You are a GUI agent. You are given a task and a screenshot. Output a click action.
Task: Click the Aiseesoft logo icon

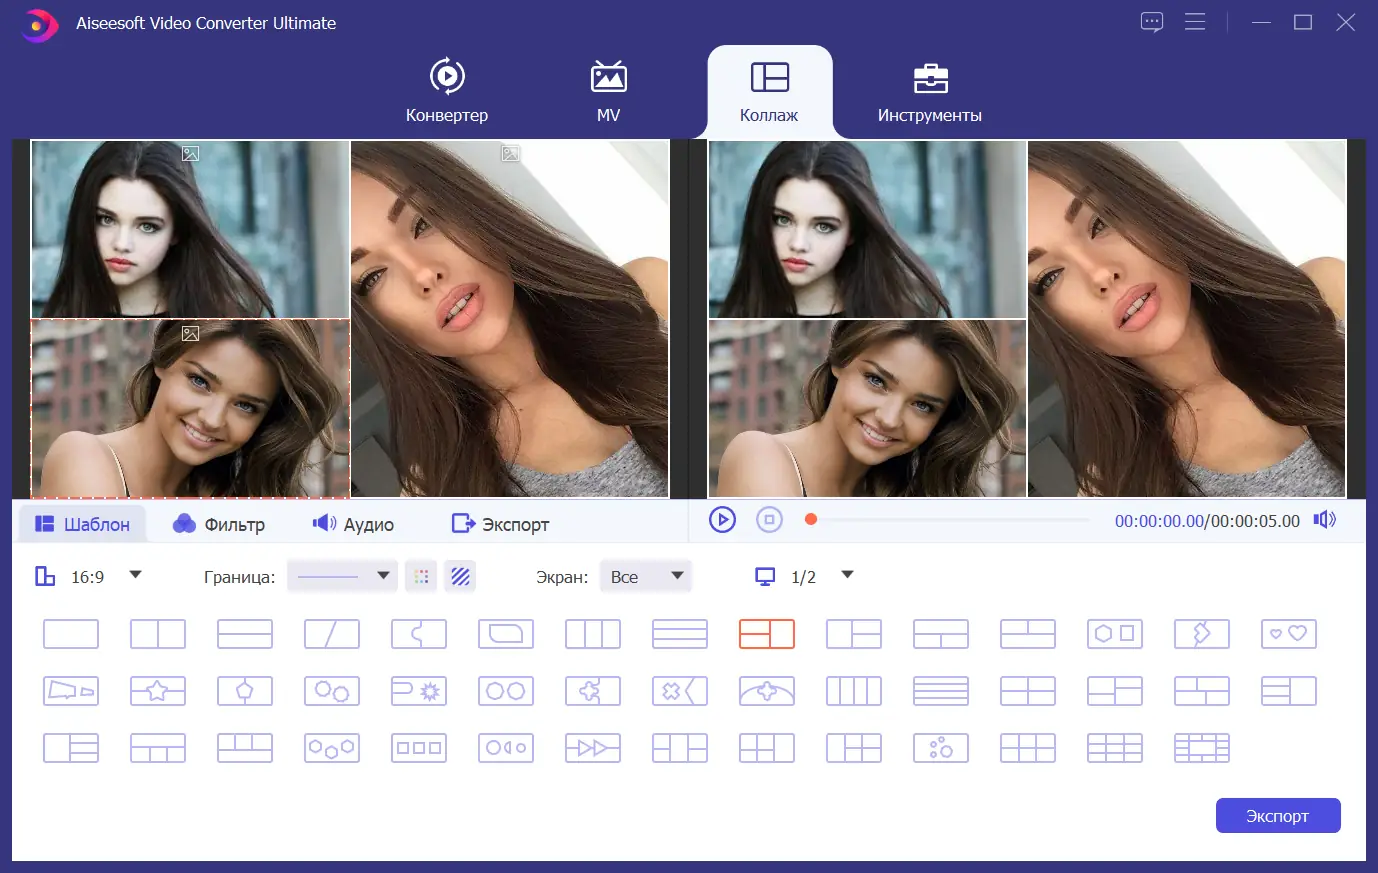39,25
